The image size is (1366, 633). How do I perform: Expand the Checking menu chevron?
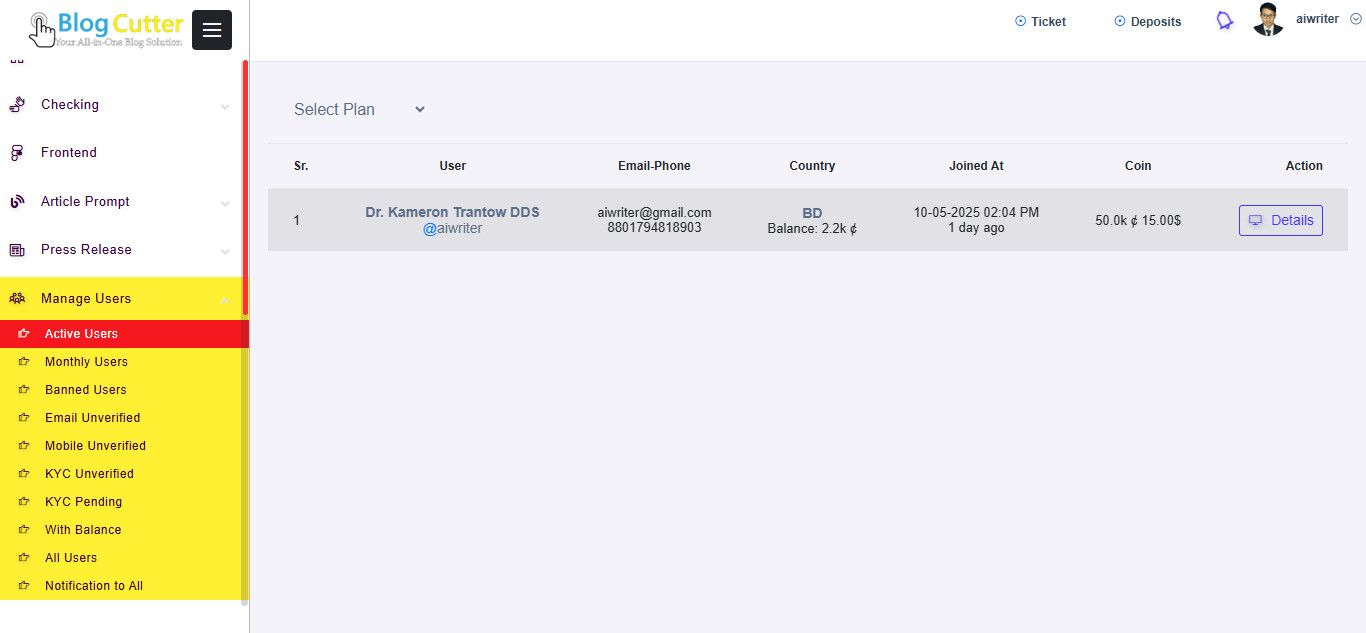pyautogui.click(x=225, y=106)
